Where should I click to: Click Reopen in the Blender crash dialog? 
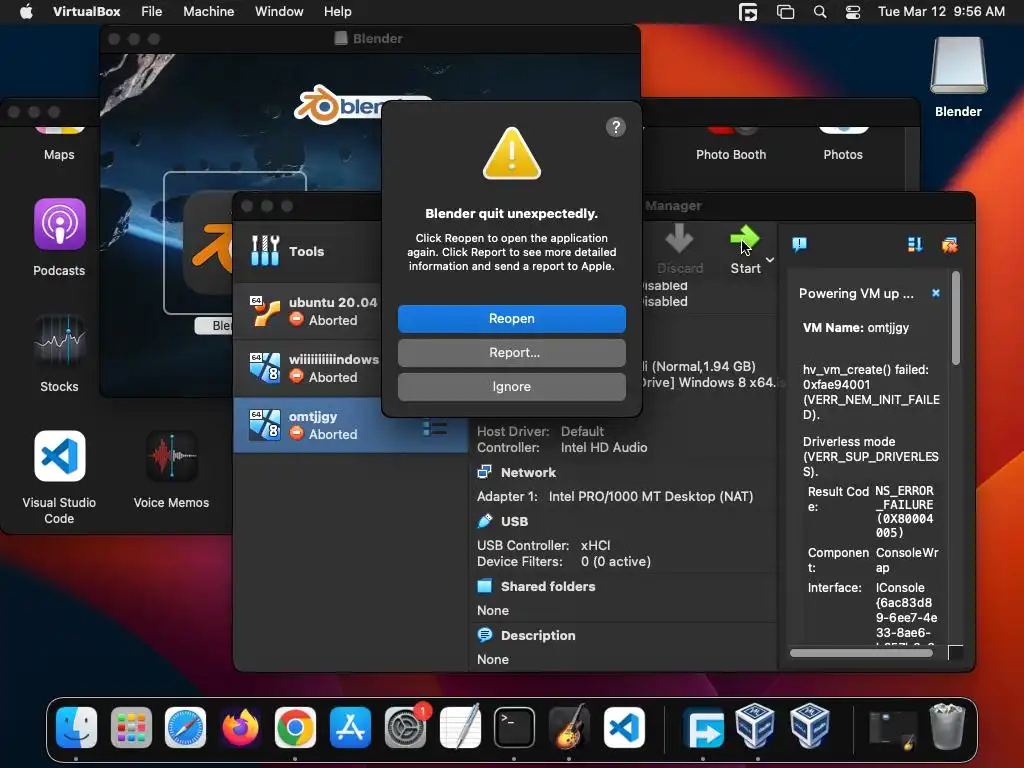coord(511,319)
